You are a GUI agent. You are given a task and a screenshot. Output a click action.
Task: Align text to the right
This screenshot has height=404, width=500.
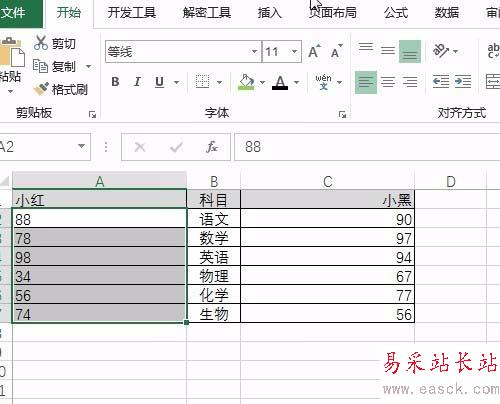click(x=410, y=82)
